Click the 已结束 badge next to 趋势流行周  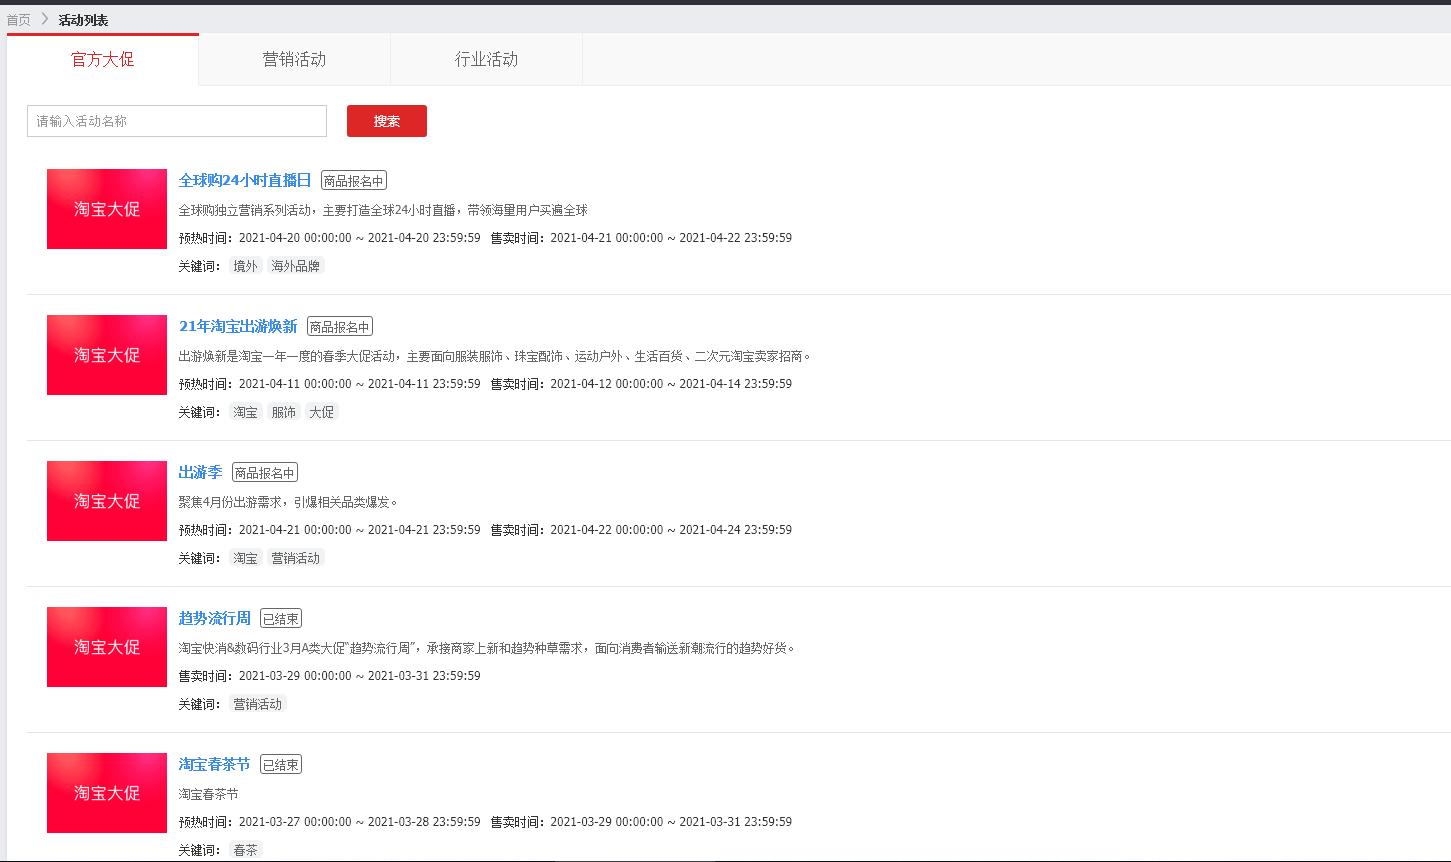click(280, 617)
